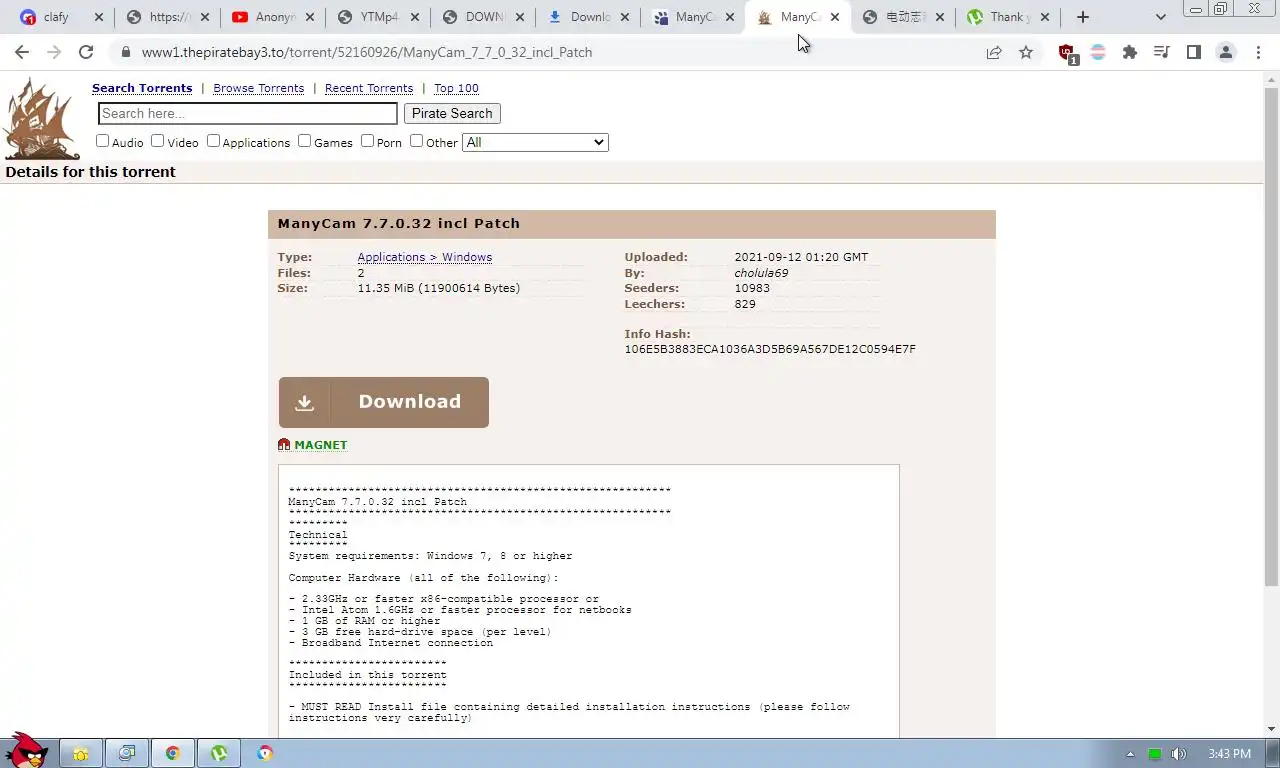Screen dimensions: 1280x768
Task: Open the Top 100 link
Action: point(456,88)
